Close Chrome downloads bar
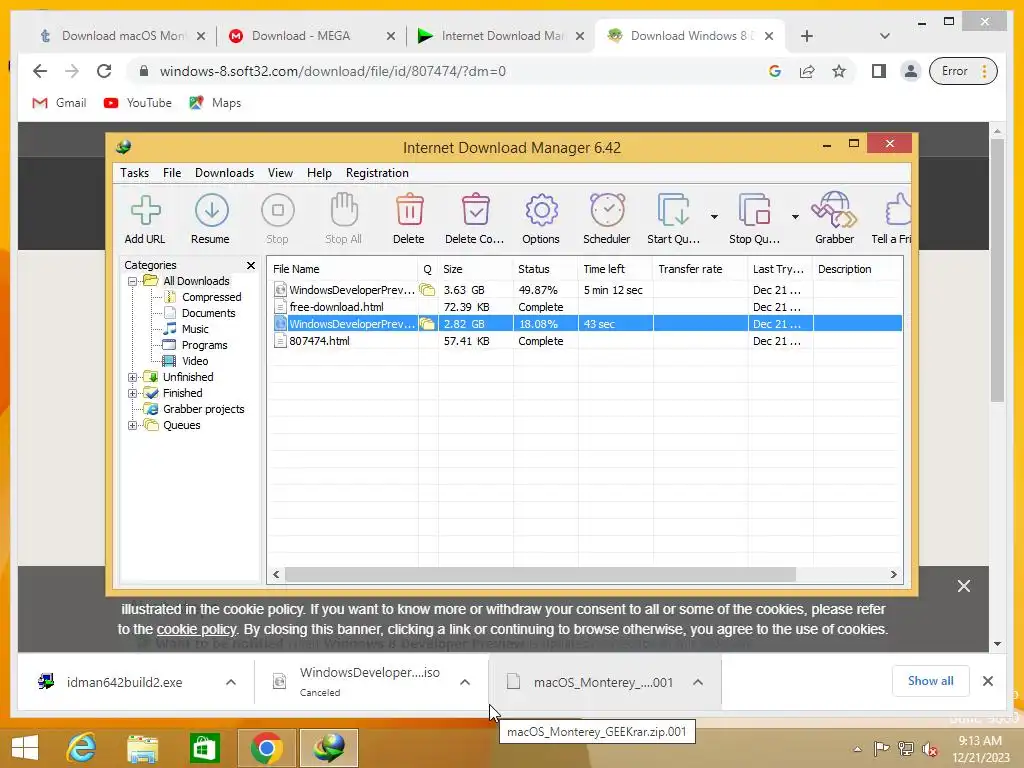This screenshot has height=768, width=1024. (988, 681)
